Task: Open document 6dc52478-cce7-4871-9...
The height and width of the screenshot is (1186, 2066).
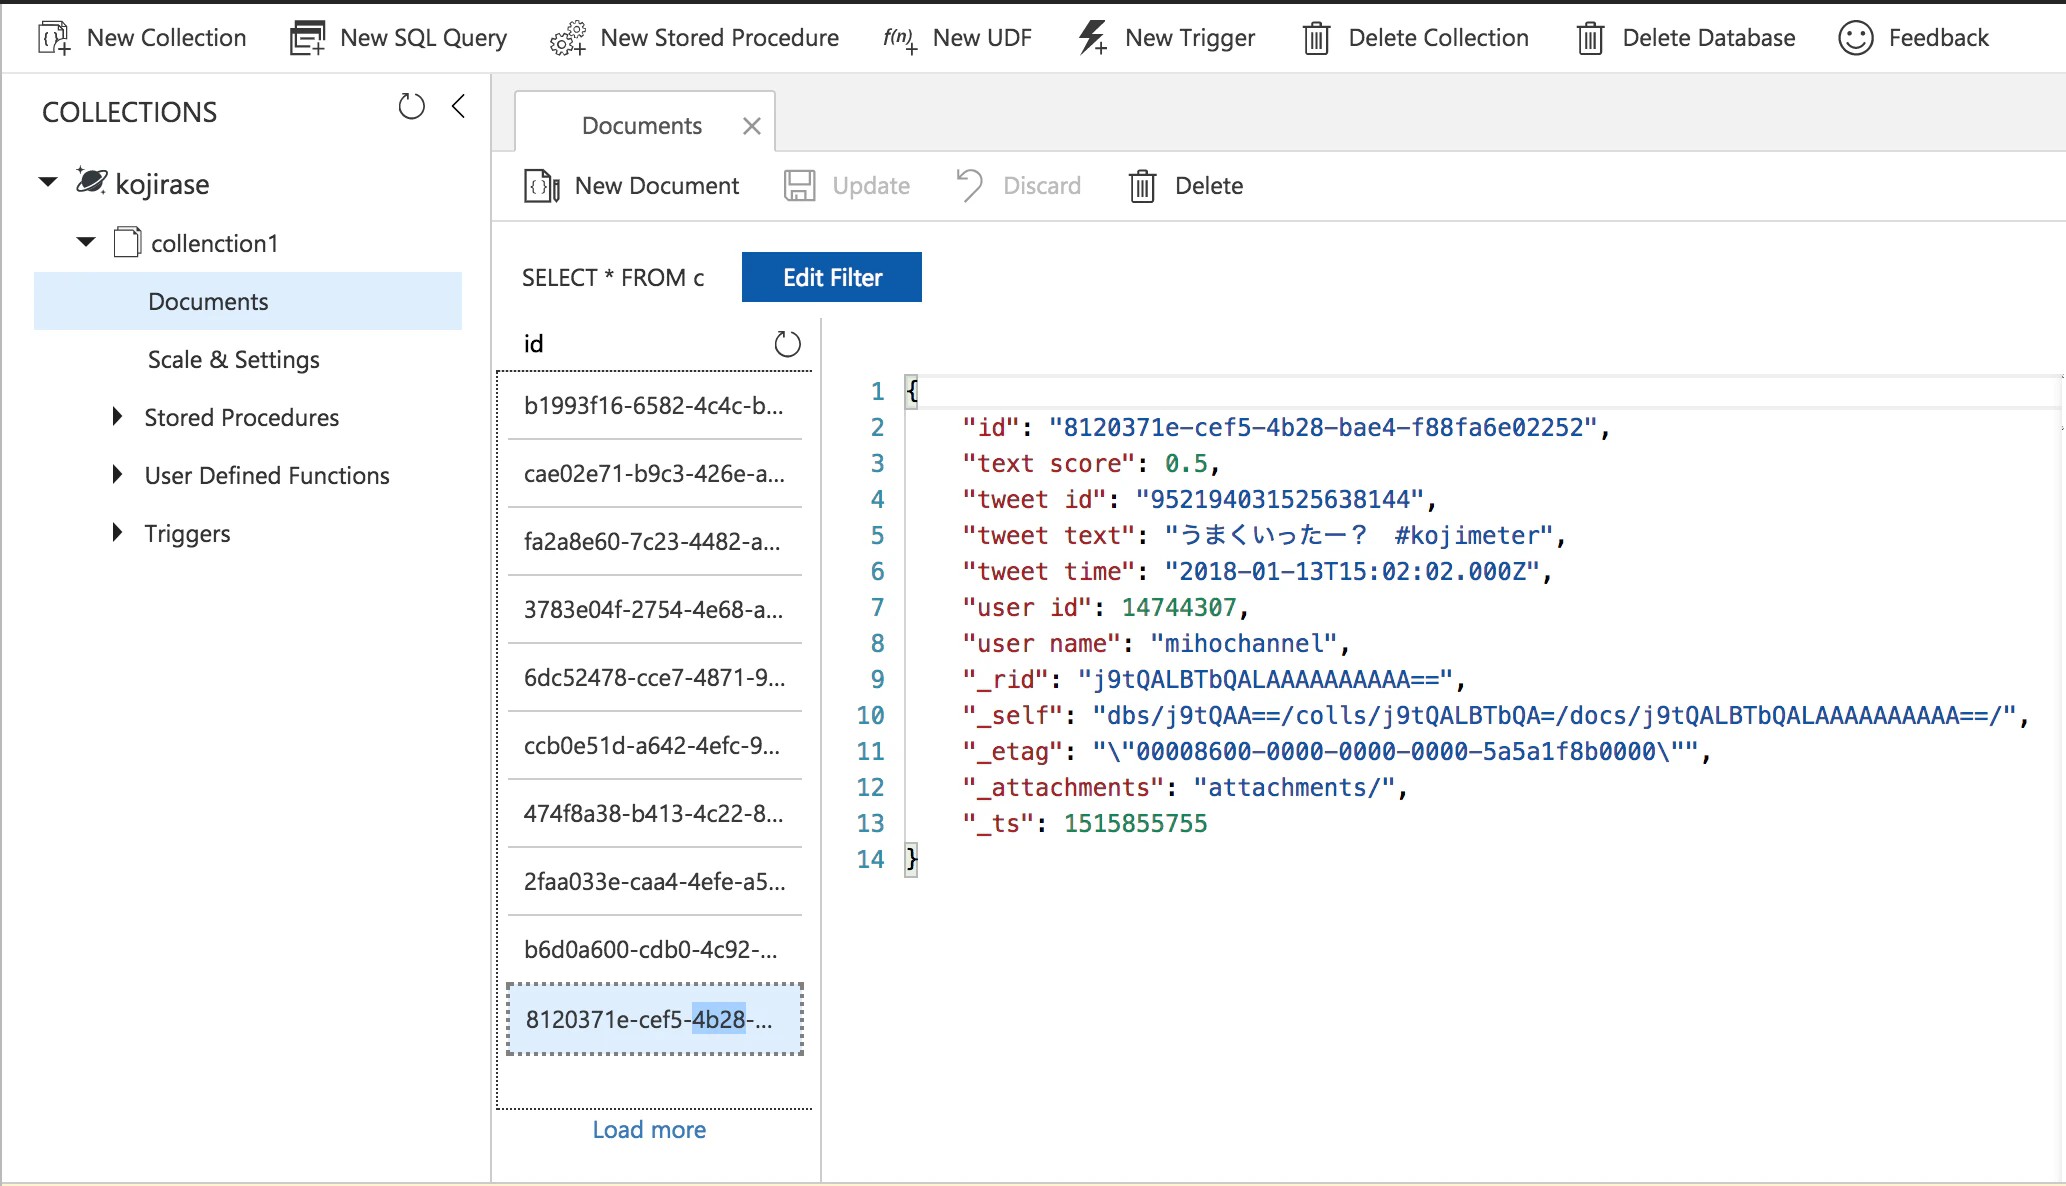Action: click(x=655, y=677)
